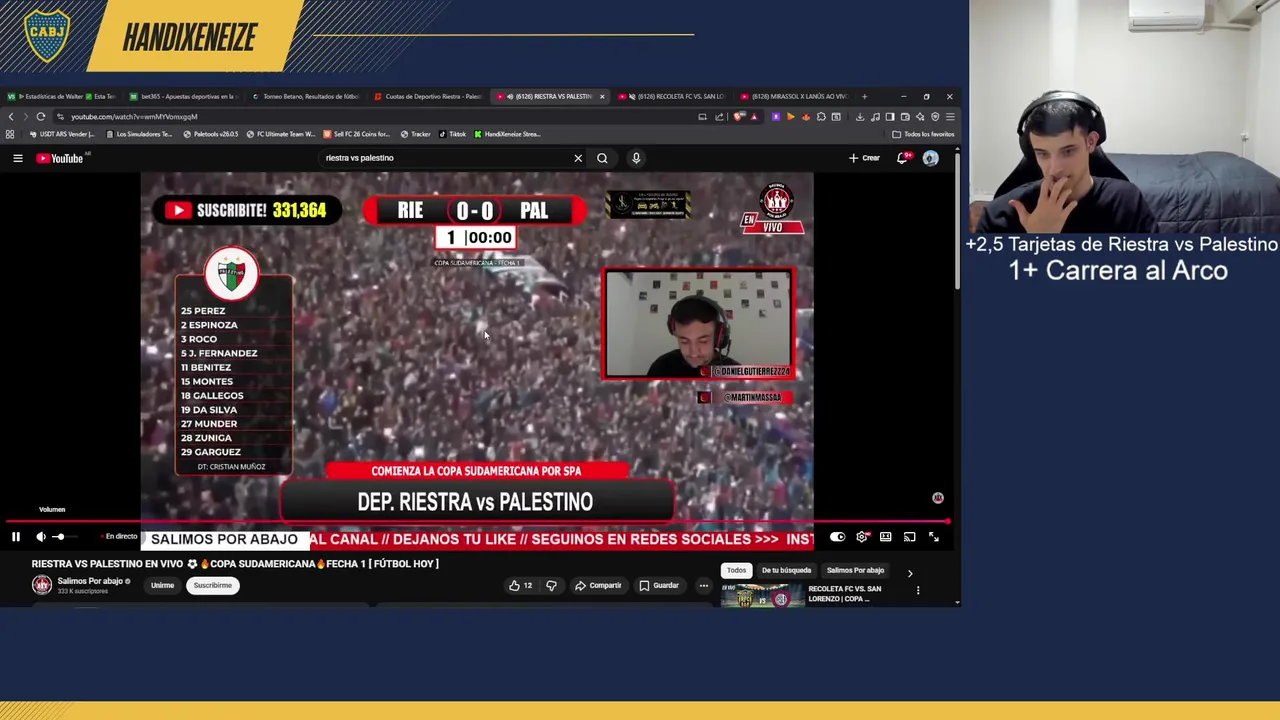Switch to Mirassol x Lanús browser tab
Screen dimensions: 1280x720
pos(795,96)
